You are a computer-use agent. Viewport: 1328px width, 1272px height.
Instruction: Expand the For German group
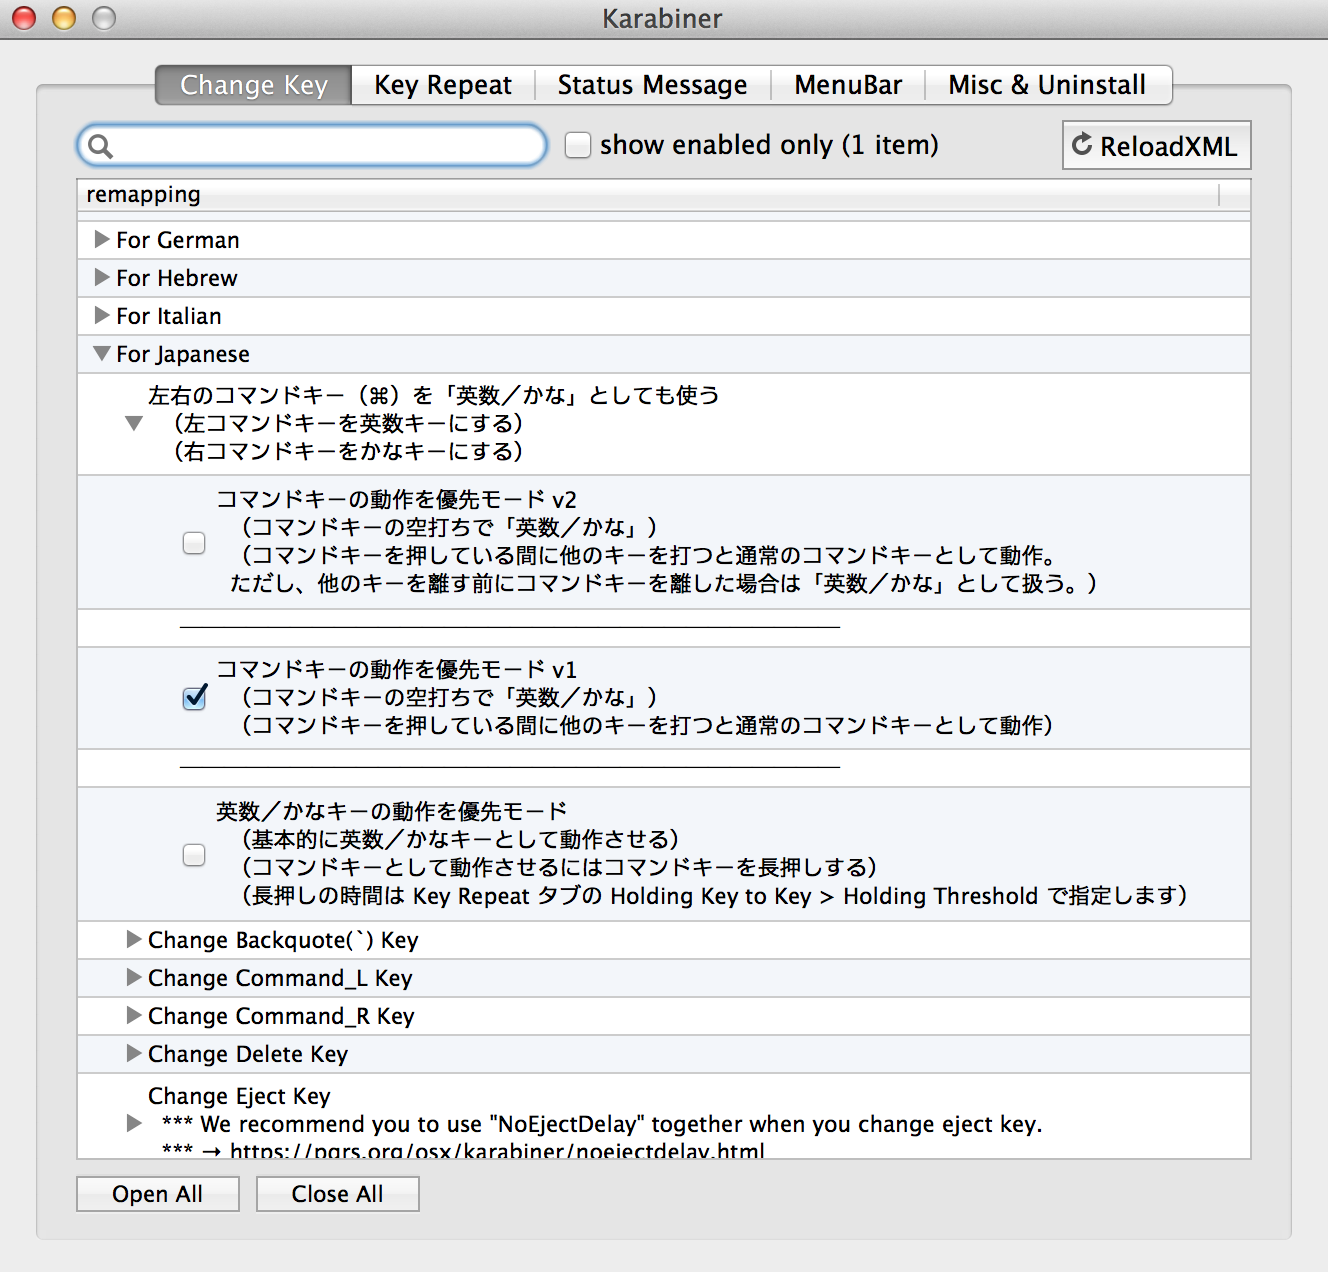[101, 239]
